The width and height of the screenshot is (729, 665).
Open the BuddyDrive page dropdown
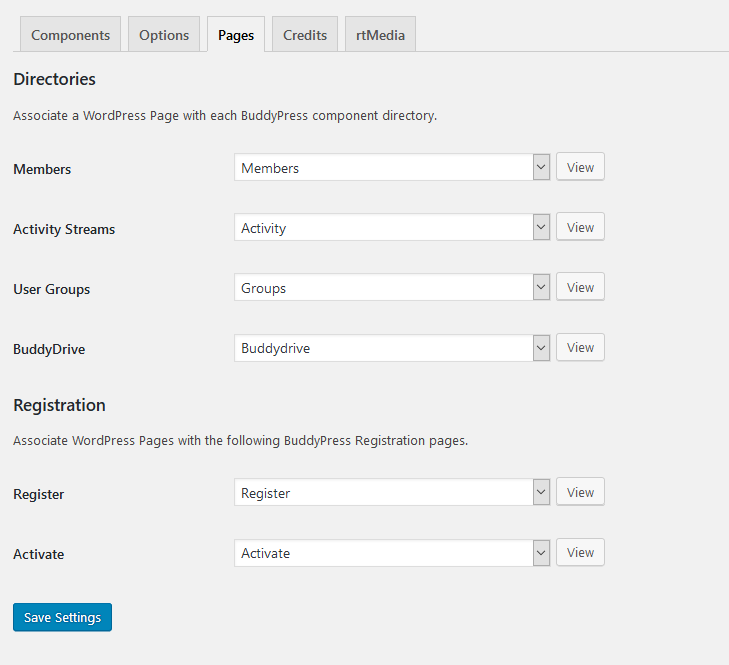[392, 348]
